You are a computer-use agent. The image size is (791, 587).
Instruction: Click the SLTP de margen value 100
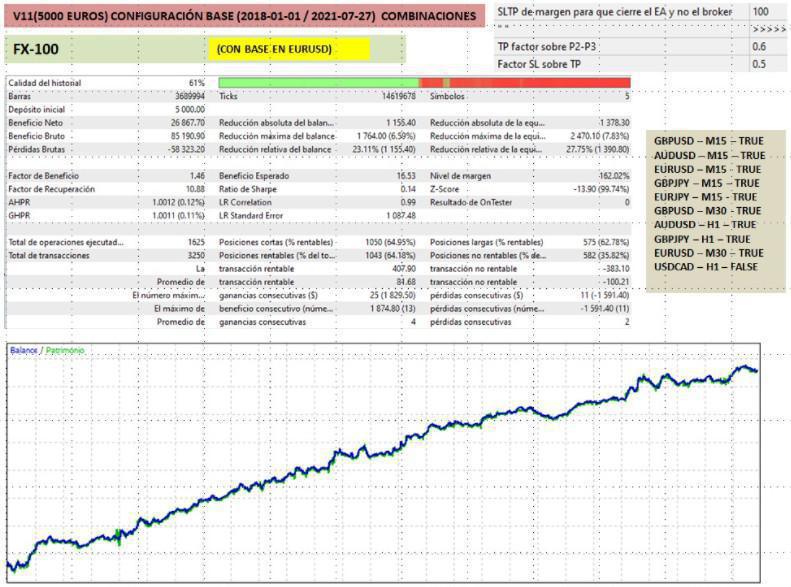[760, 11]
